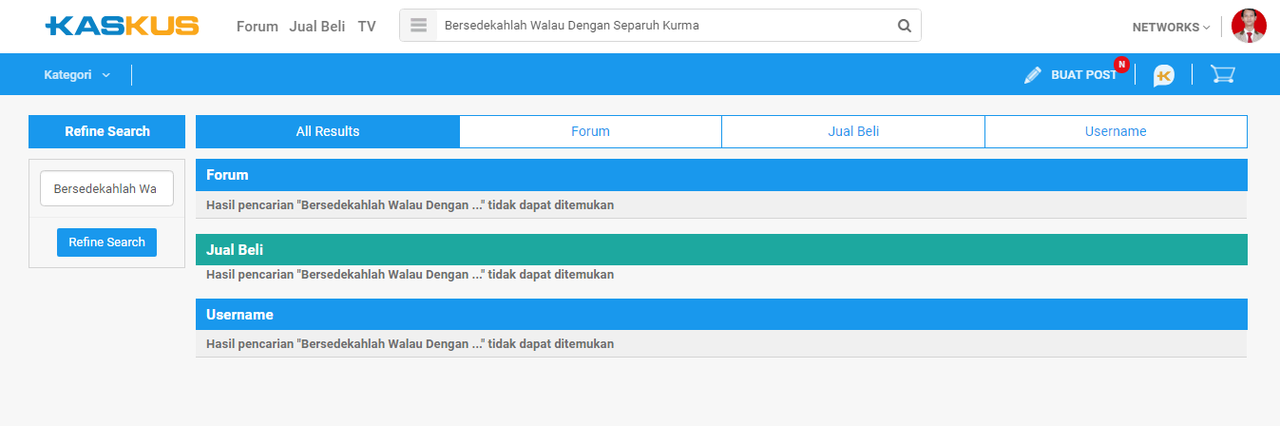Screen dimensions: 1280x426
Task: Open the user profile avatar
Action: click(1249, 26)
